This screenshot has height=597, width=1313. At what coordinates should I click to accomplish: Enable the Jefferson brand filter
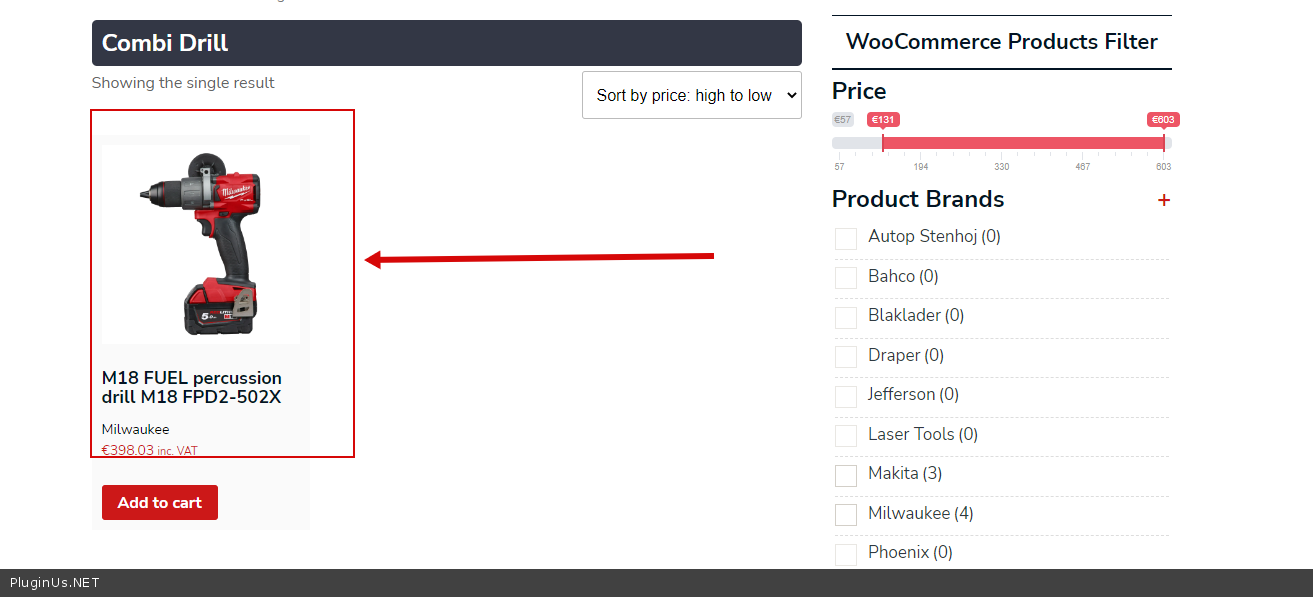pyautogui.click(x=846, y=396)
